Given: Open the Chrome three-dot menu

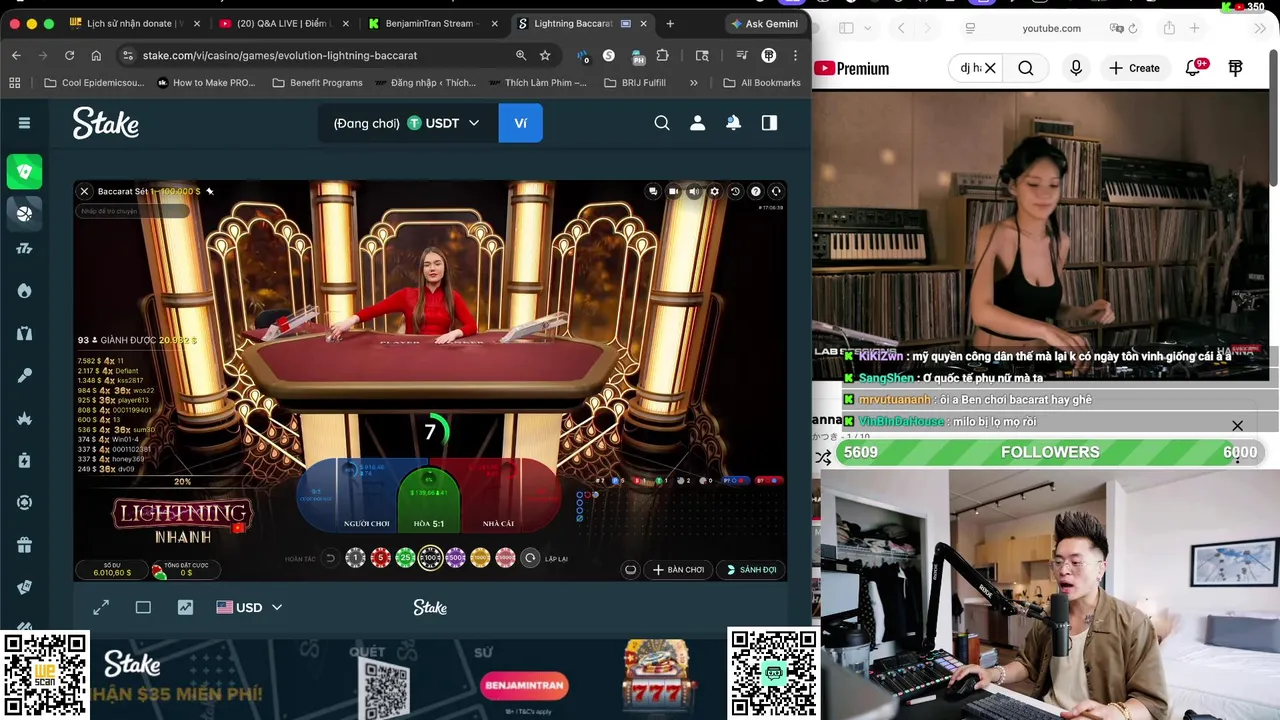Looking at the screenshot, I should coord(795,55).
